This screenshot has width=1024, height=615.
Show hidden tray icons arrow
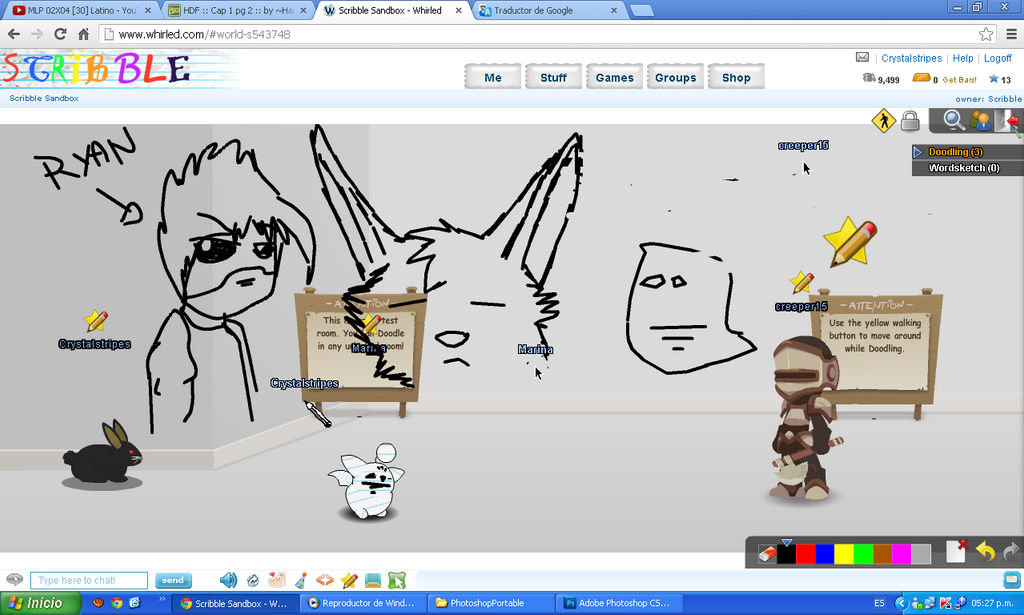[x=901, y=603]
